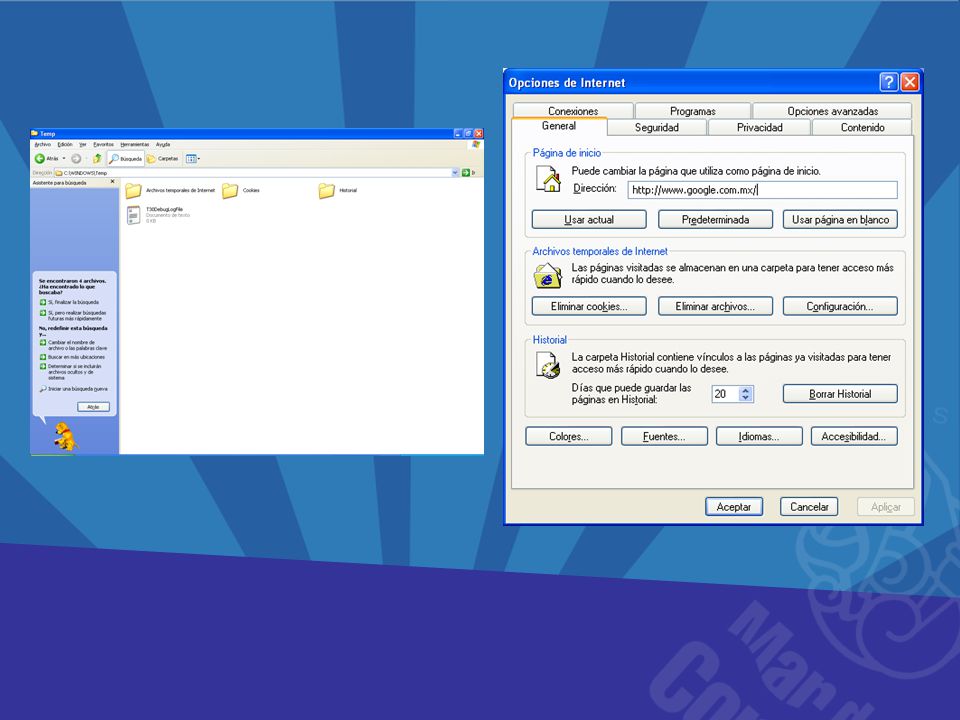Select the Archivos temporales de Internet folder
This screenshot has height=720, width=960.
point(170,190)
